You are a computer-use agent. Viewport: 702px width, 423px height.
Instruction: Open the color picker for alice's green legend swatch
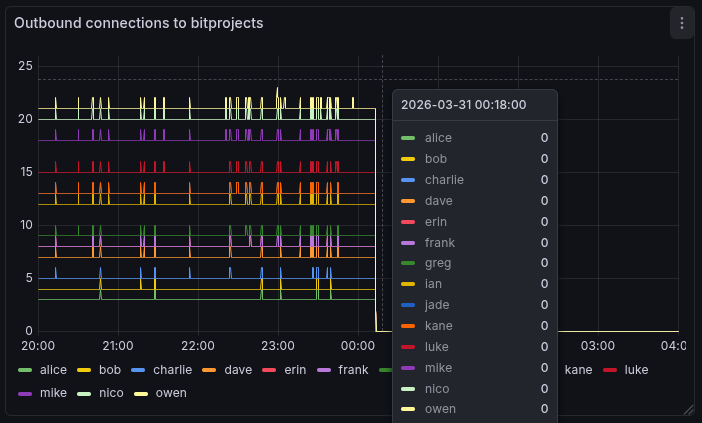pos(26,370)
